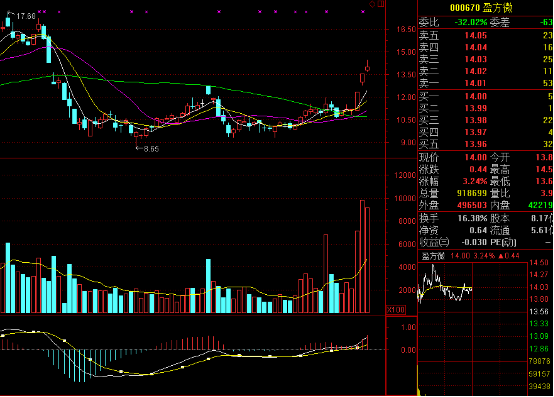Select the 买一 14.00 bid price row
This screenshot has height=397, width=554.
click(x=485, y=96)
